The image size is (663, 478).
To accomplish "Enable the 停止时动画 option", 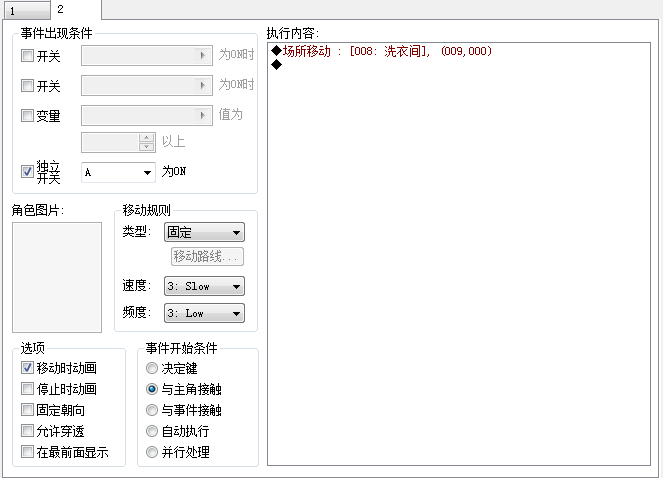I will pos(27,389).
